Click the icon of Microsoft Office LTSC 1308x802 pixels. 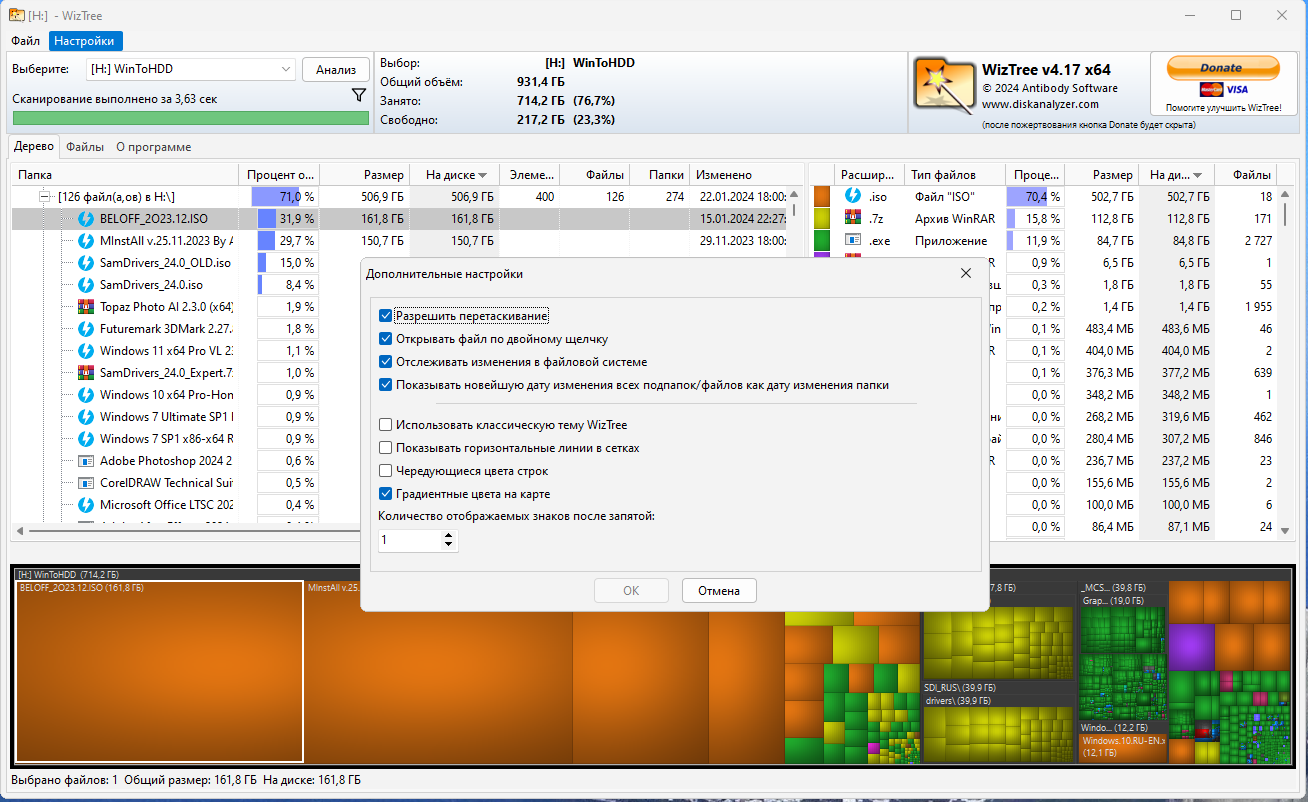pos(86,505)
